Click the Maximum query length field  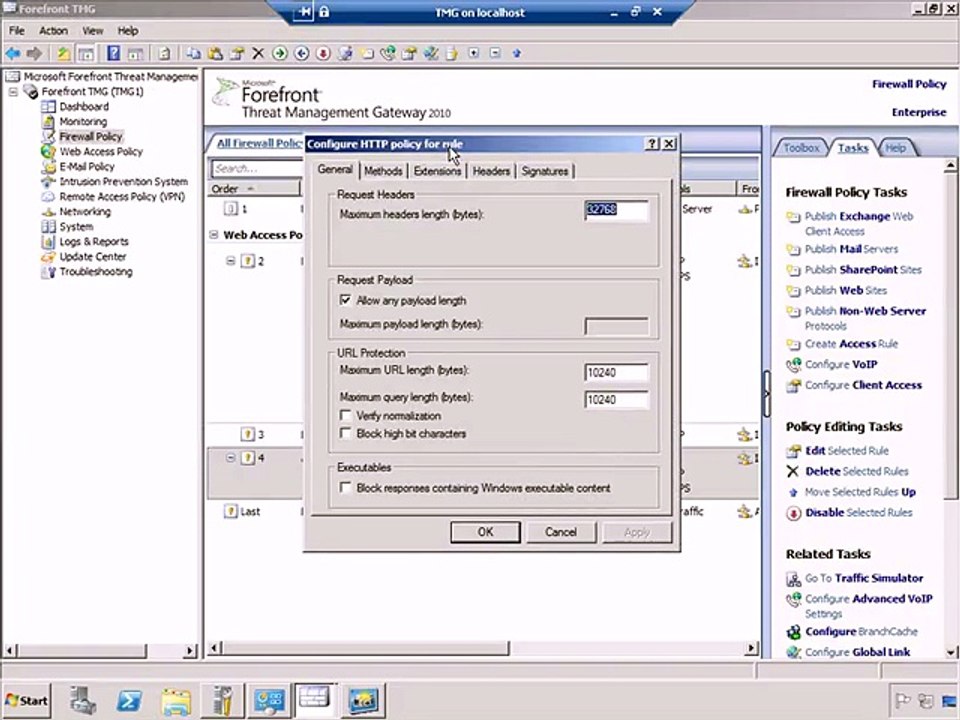(x=616, y=399)
